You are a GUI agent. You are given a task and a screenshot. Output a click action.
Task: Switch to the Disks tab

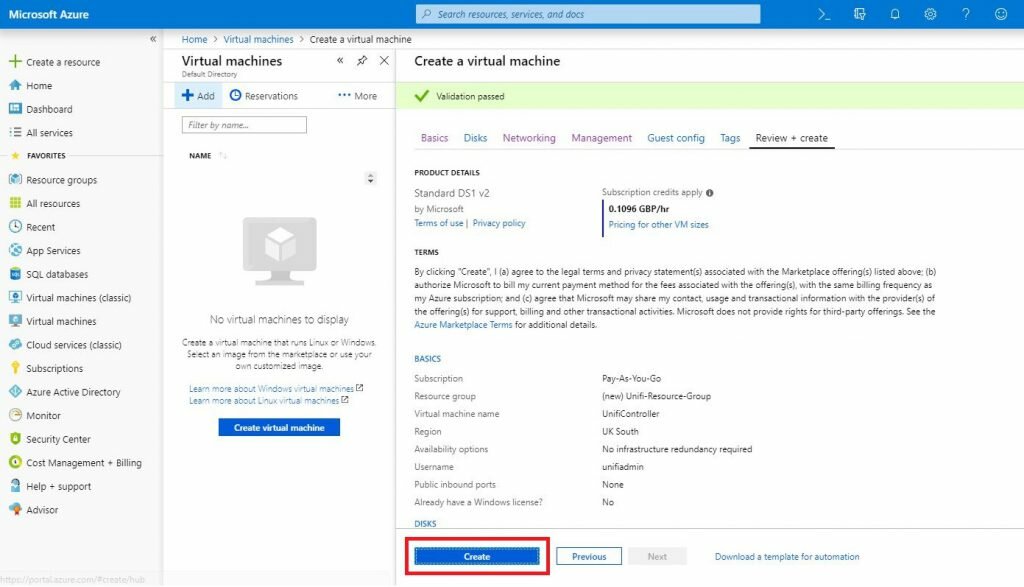(475, 138)
